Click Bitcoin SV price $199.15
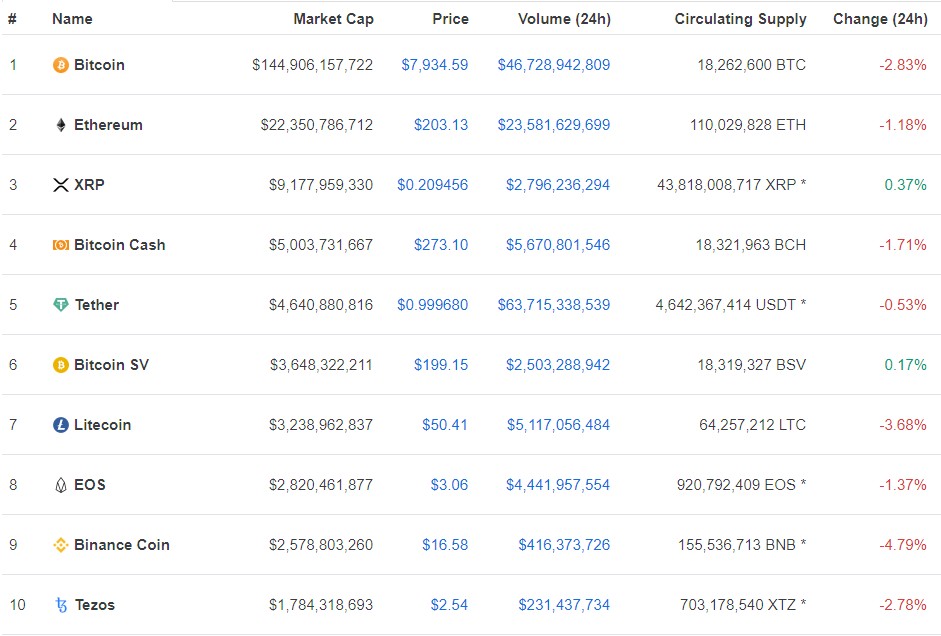 [x=441, y=365]
